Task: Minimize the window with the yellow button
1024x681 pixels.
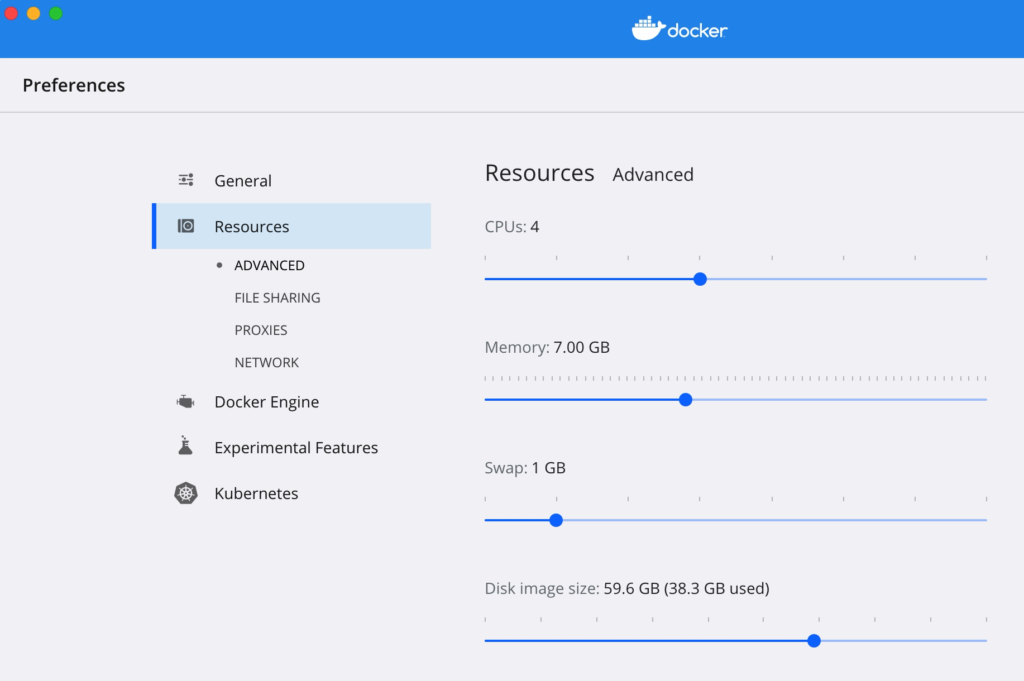Action: click(33, 13)
